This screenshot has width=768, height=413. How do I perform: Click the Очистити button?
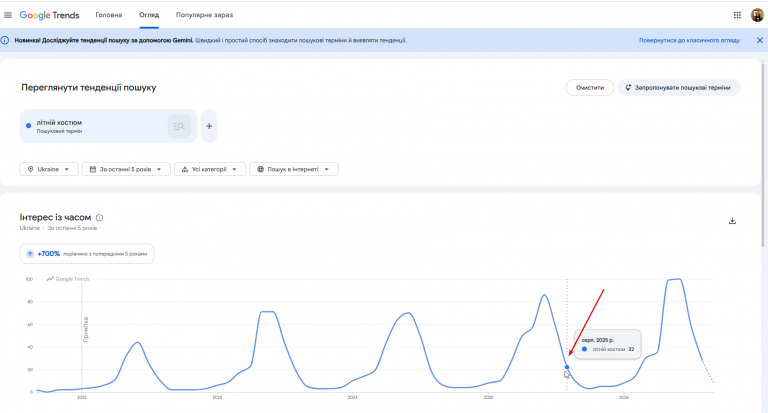(x=590, y=88)
